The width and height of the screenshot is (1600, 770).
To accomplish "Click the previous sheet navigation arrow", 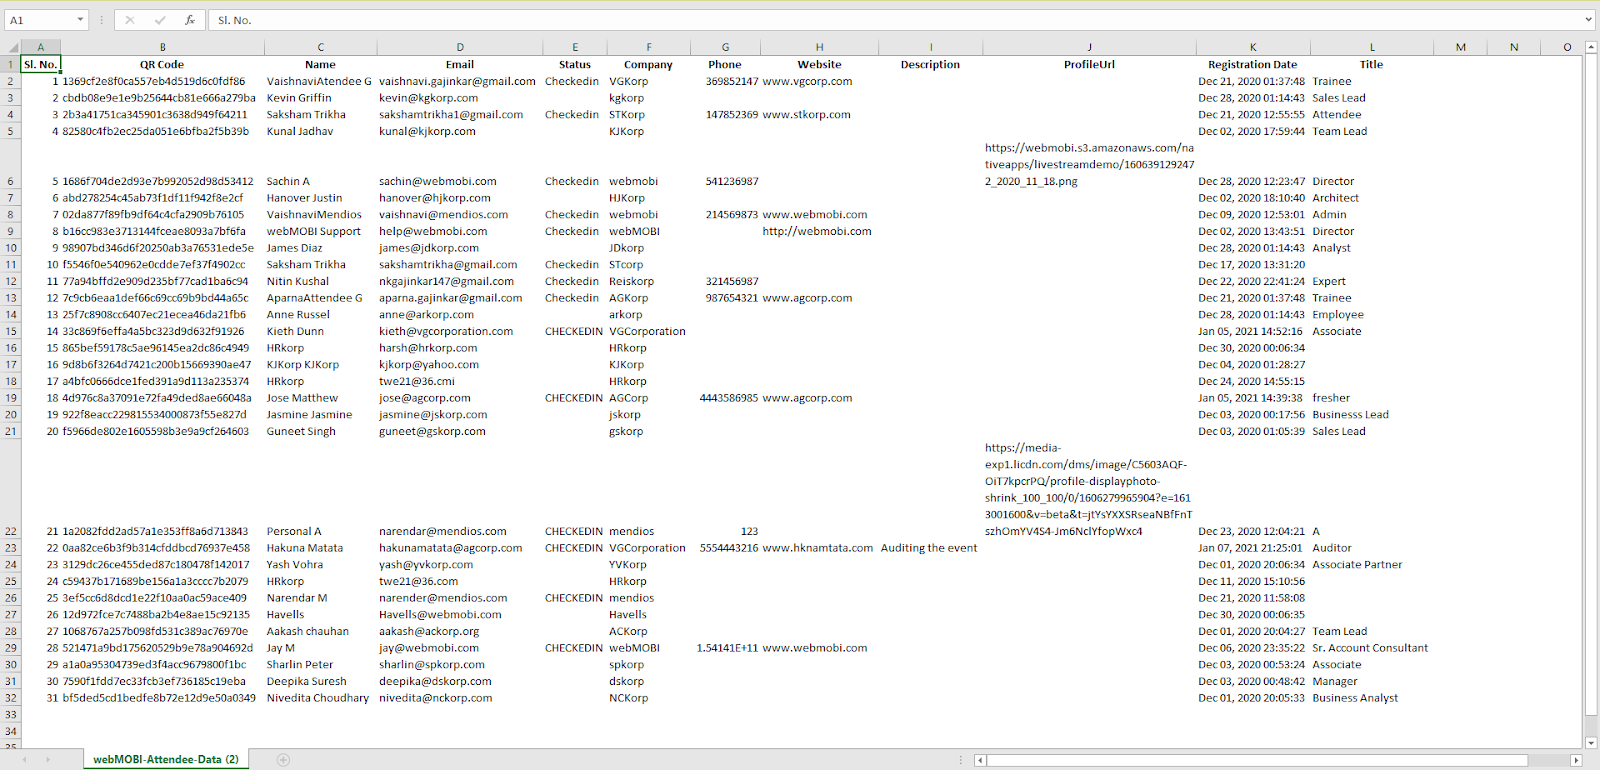I will point(25,760).
